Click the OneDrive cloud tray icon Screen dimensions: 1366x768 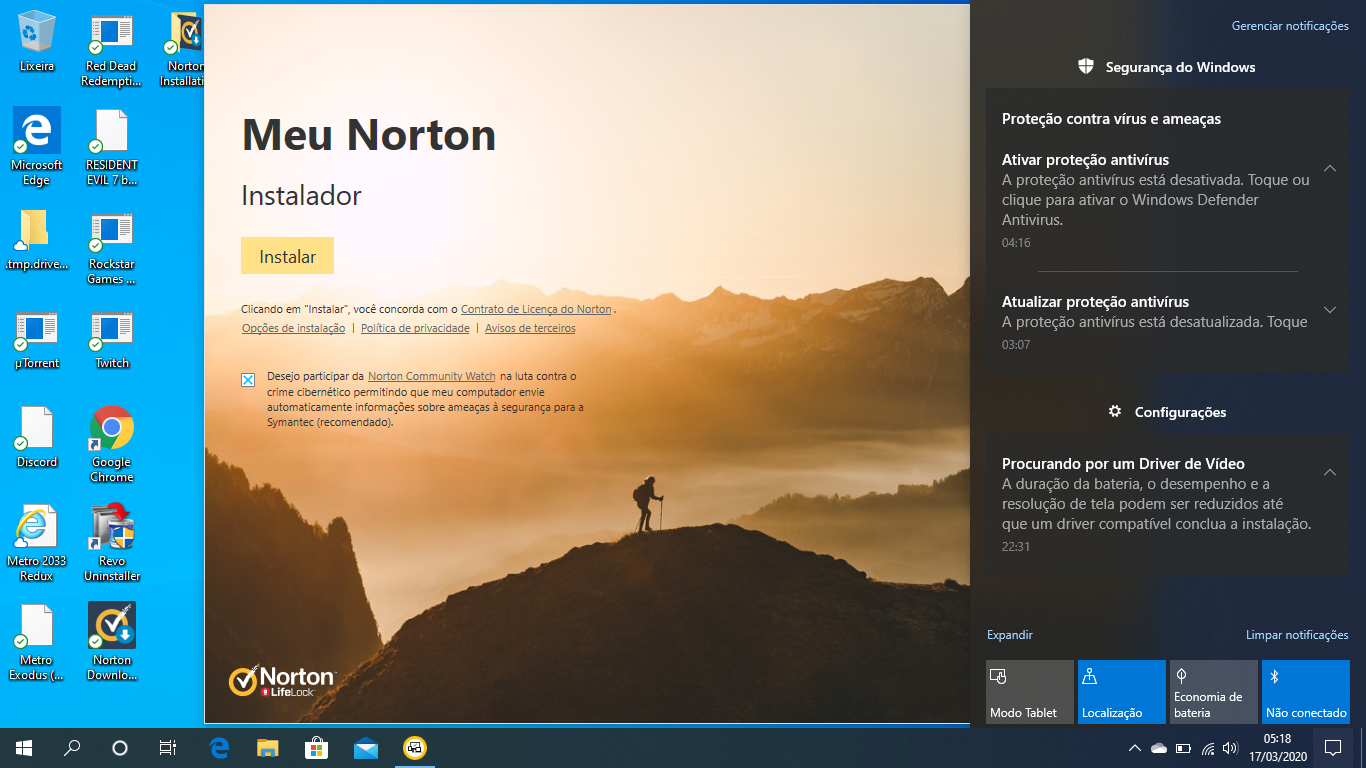click(x=1159, y=748)
